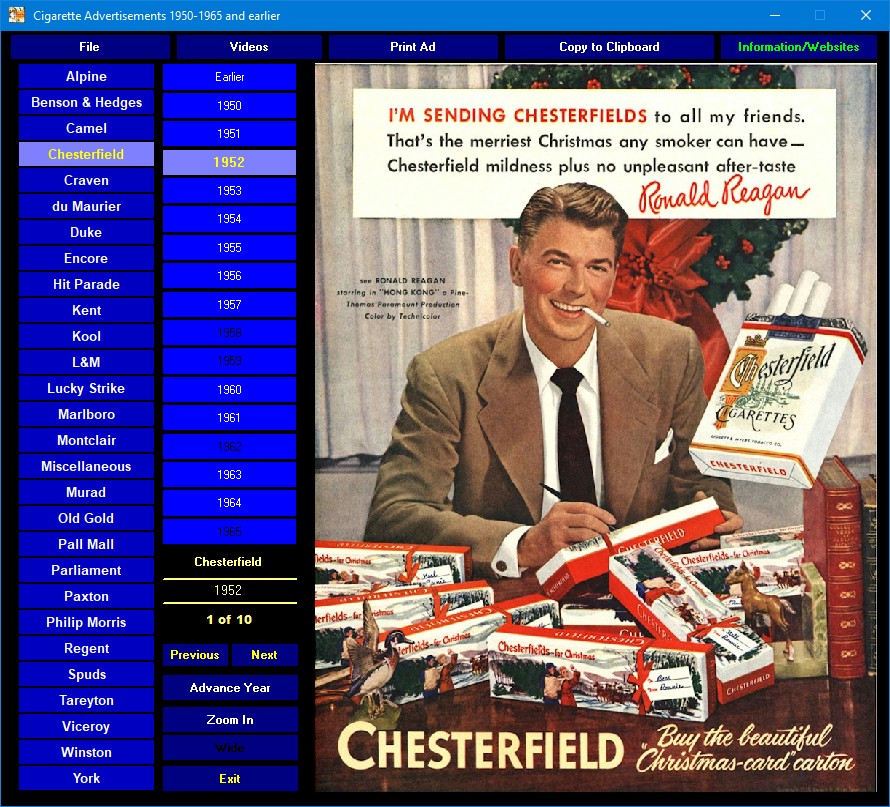Choose the Kool brand
The image size is (890, 807).
[x=86, y=337]
